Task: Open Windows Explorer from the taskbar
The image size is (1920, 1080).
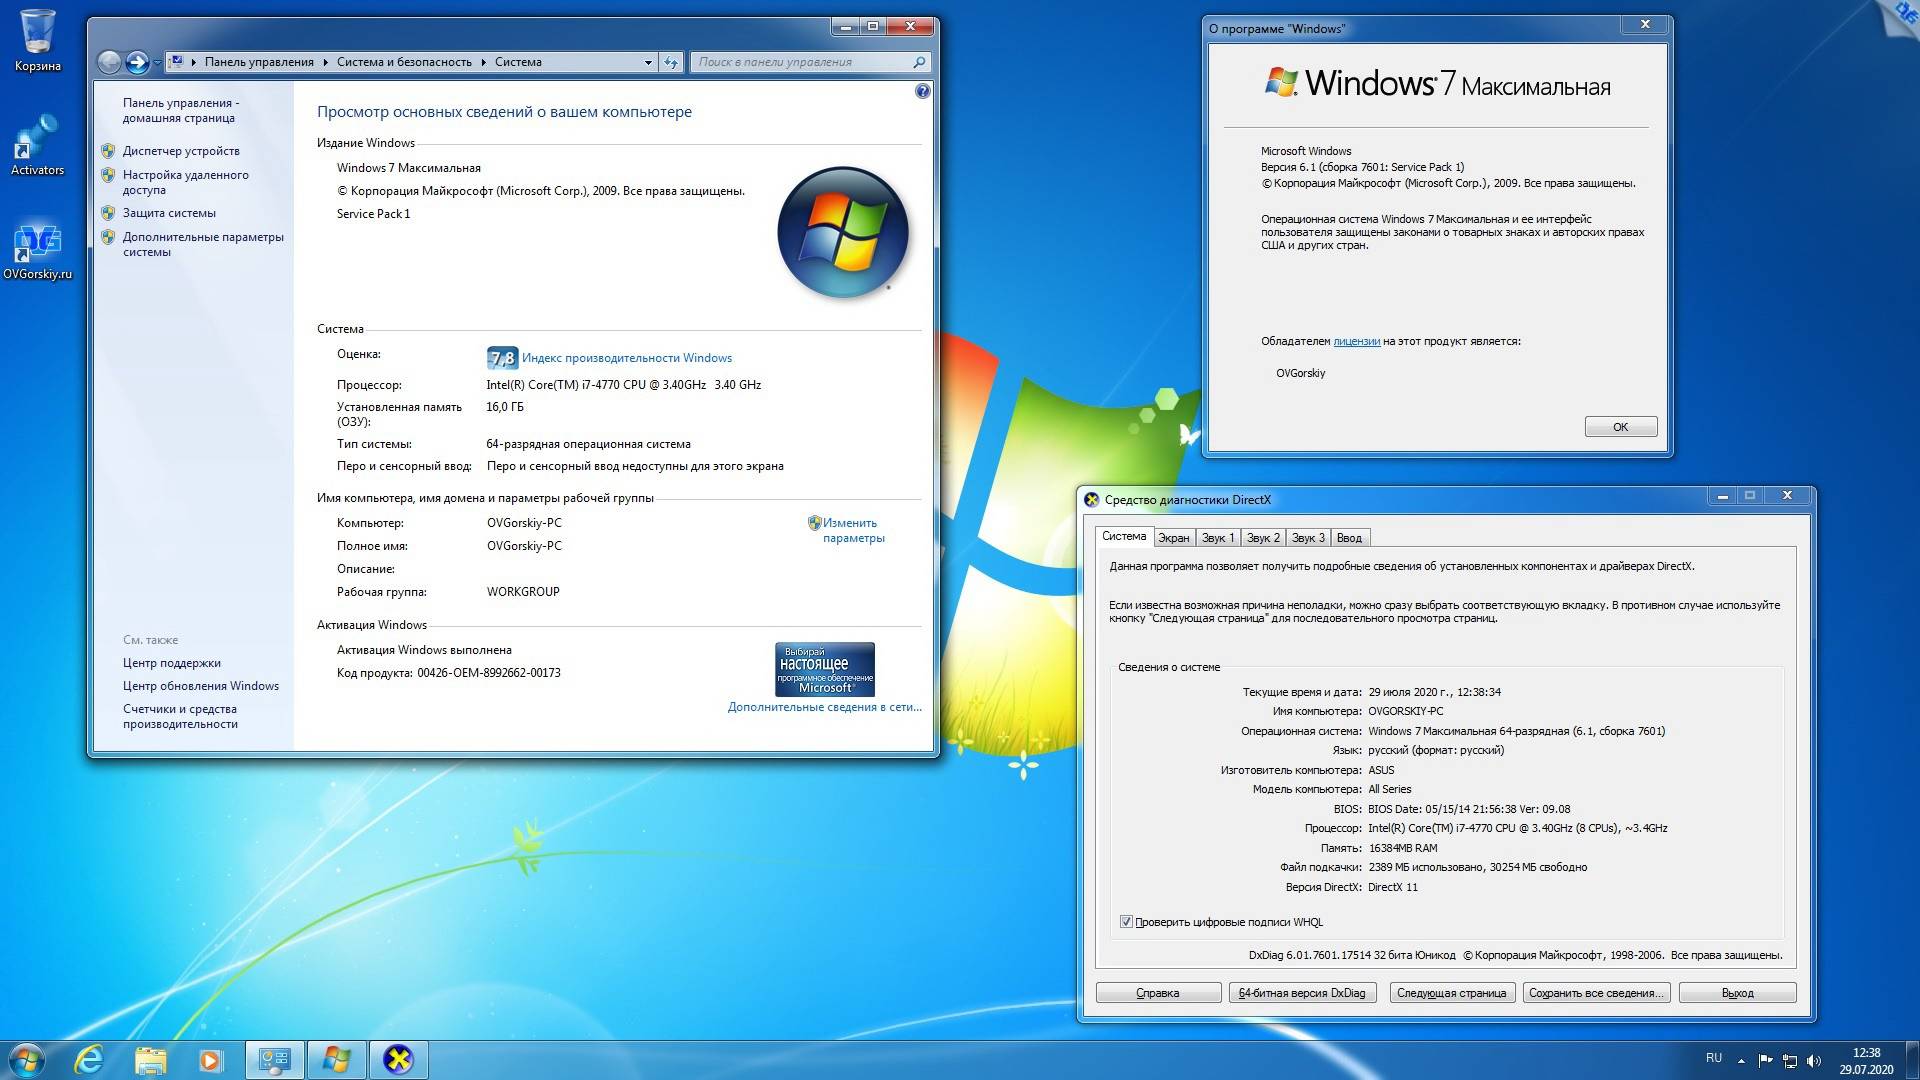Action: click(150, 1060)
